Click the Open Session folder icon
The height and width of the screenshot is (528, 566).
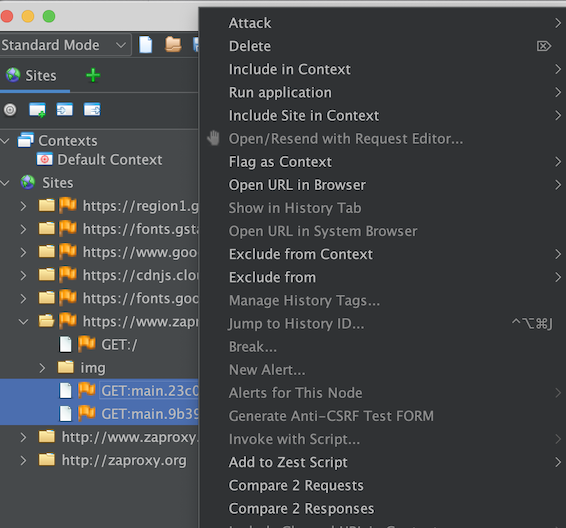(x=173, y=45)
